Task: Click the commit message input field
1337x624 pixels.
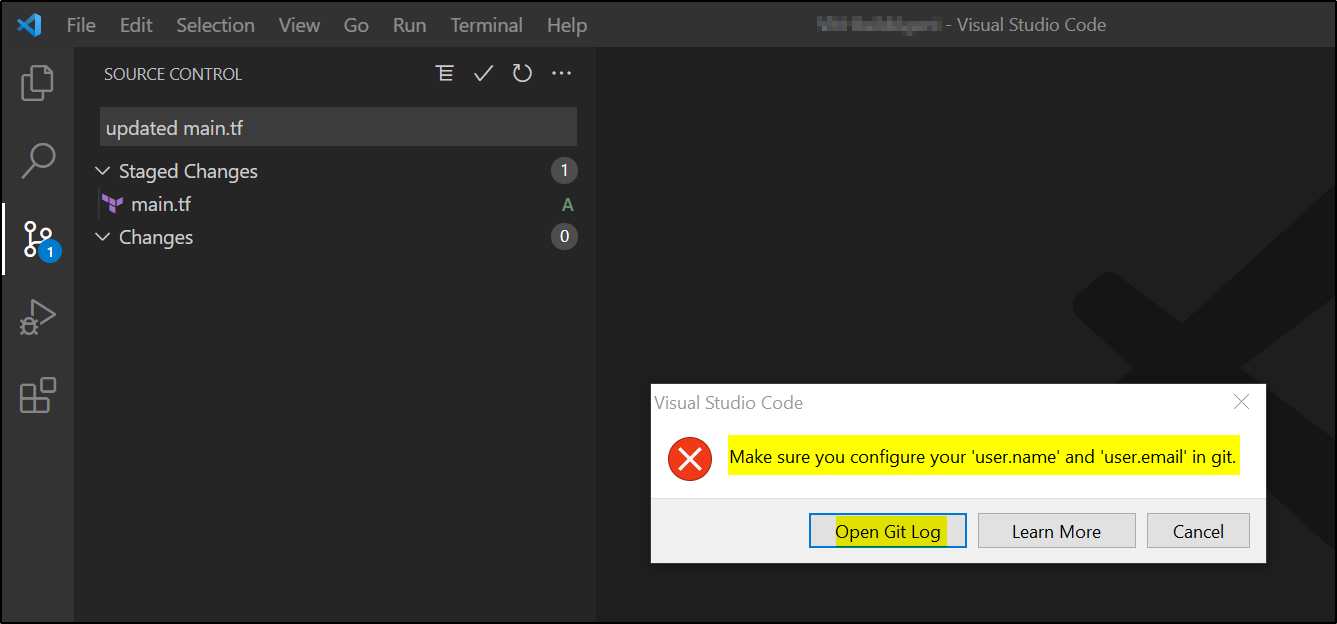Action: click(x=337, y=127)
